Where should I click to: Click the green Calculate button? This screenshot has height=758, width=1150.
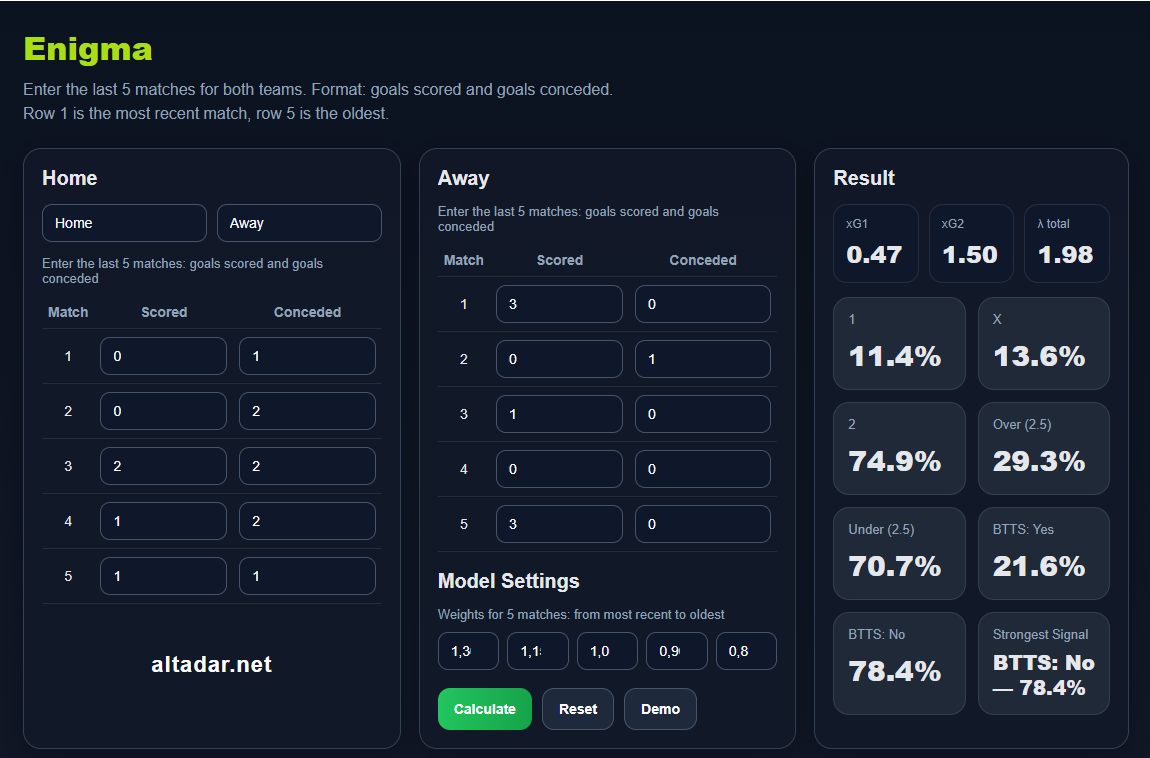click(484, 709)
